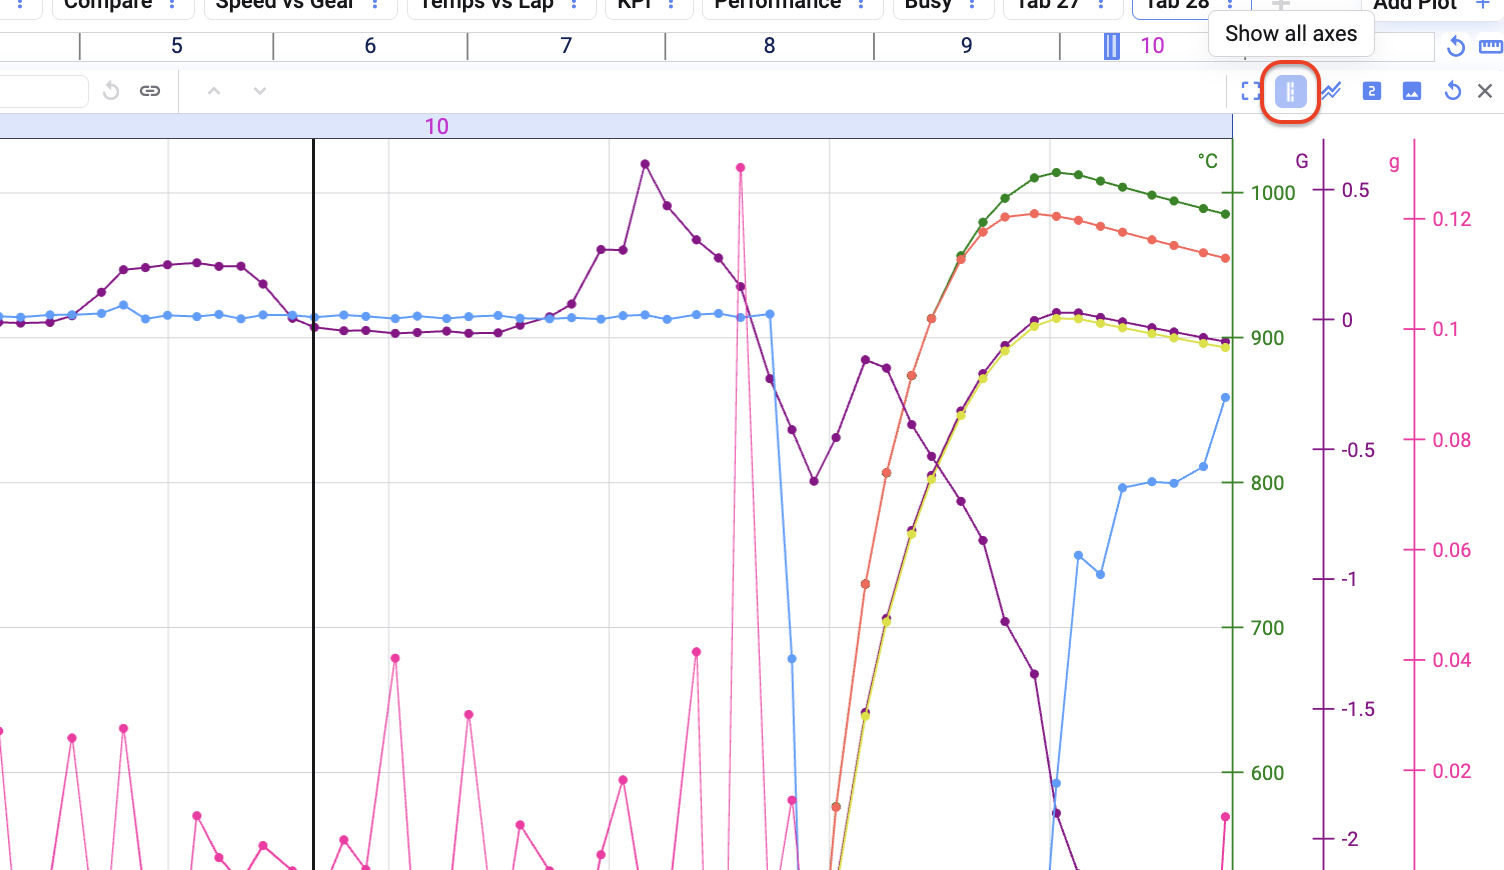Select lap 7 in the lap timeline
Viewport: 1504px width, 870px height.
click(566, 46)
